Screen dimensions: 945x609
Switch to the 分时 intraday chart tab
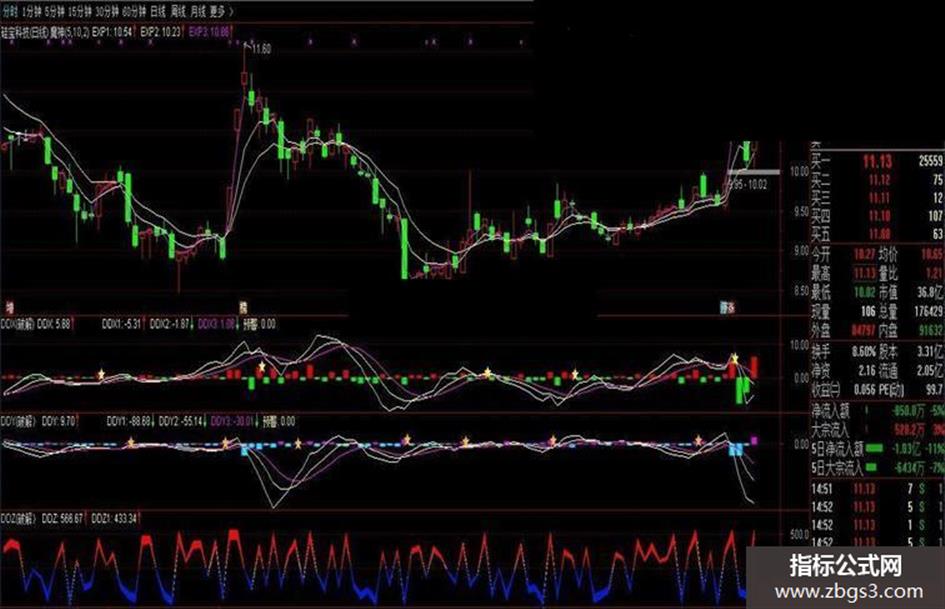(9, 11)
